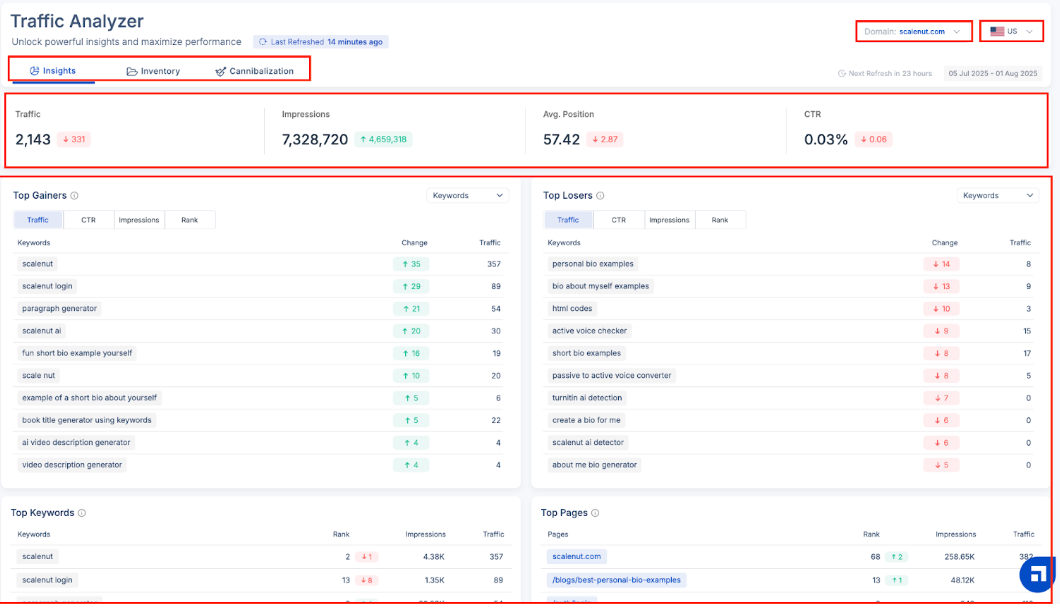This screenshot has width=1060, height=608.
Task: Open the blue chat widget icon
Action: click(x=1038, y=574)
